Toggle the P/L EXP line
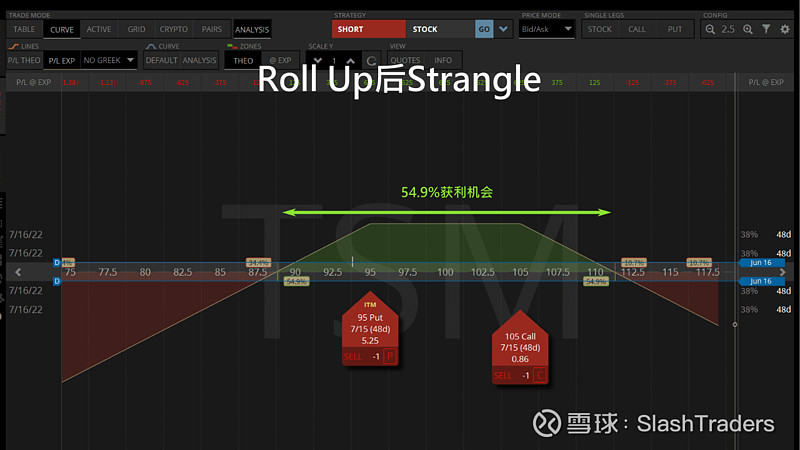The image size is (800, 450). point(62,60)
